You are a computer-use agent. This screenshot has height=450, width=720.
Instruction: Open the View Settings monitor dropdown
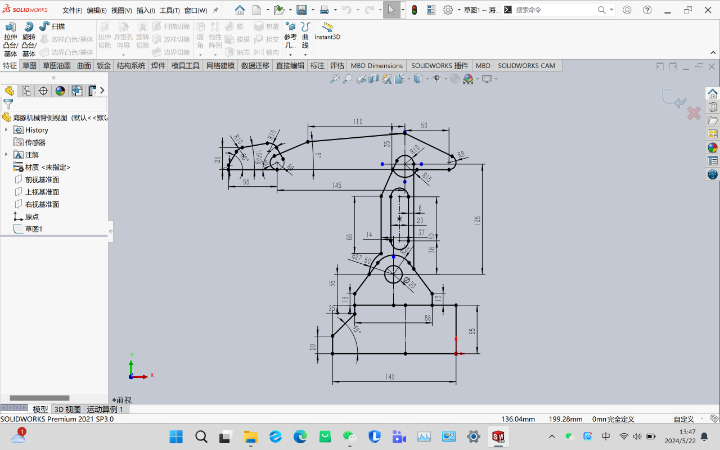pyautogui.click(x=489, y=79)
